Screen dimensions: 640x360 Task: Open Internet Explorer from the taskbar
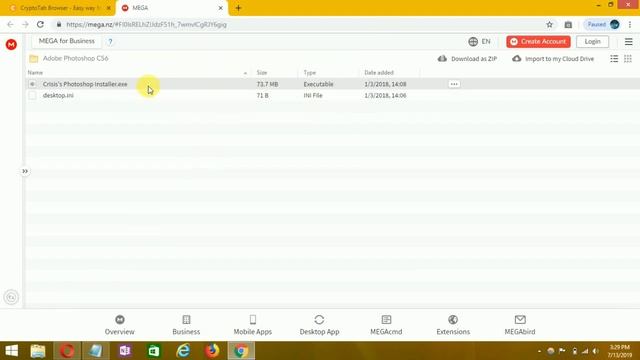click(x=183, y=351)
